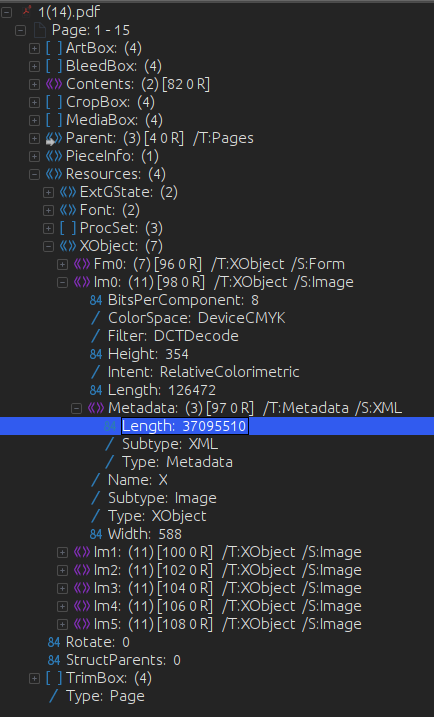Click the array bracket icon of ArtBox
The width and height of the screenshot is (434, 717).
pyautogui.click(x=54, y=48)
